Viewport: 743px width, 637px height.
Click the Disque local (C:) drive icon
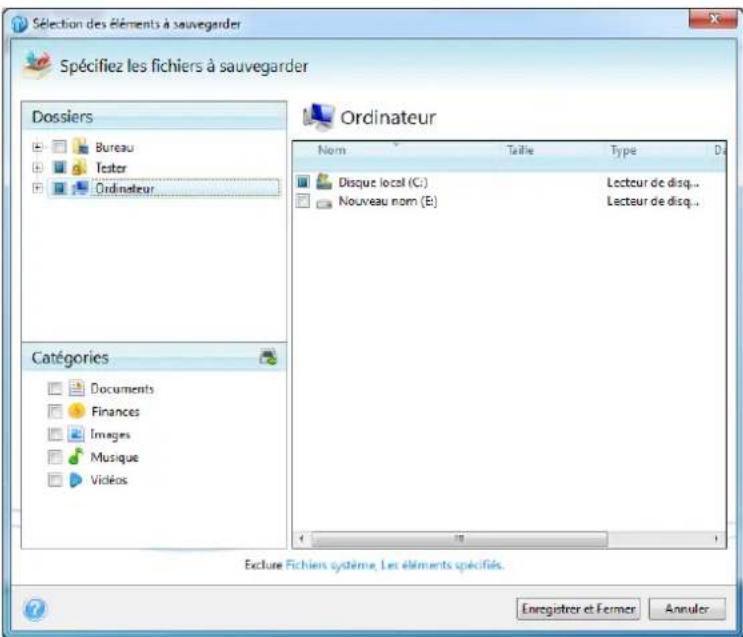pos(324,182)
